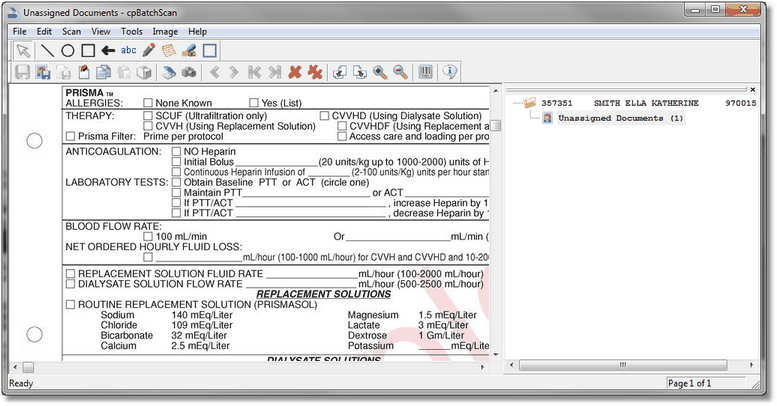Check the None Known allergies box

148,103
